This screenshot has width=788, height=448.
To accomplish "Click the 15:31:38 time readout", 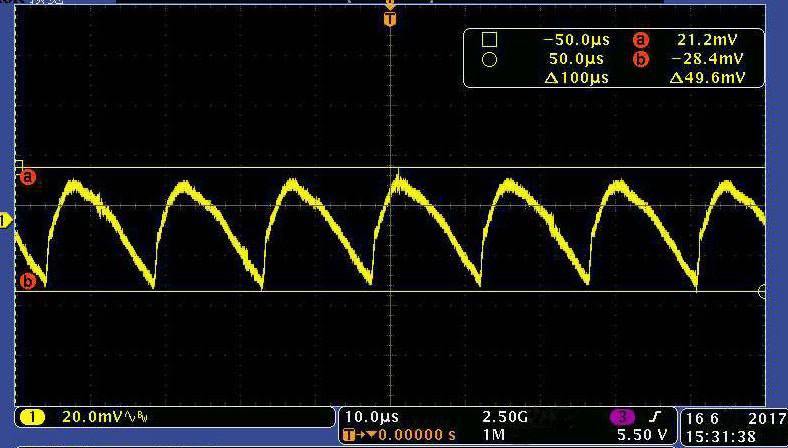I will point(720,435).
